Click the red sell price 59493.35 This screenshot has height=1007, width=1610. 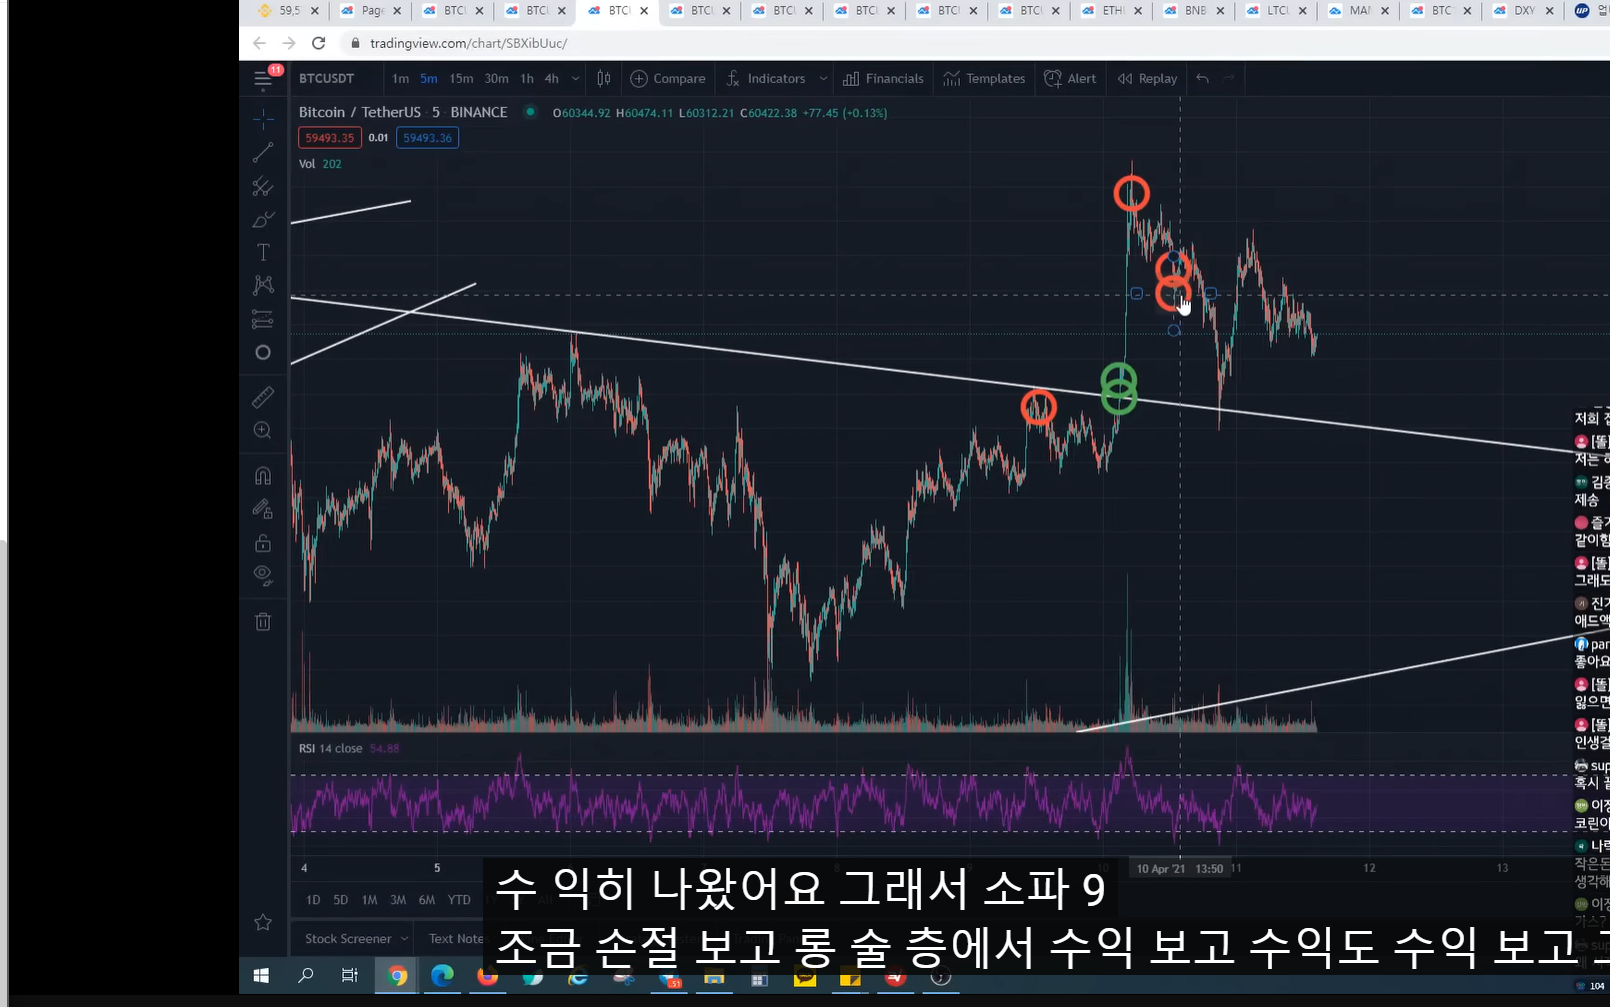point(330,138)
